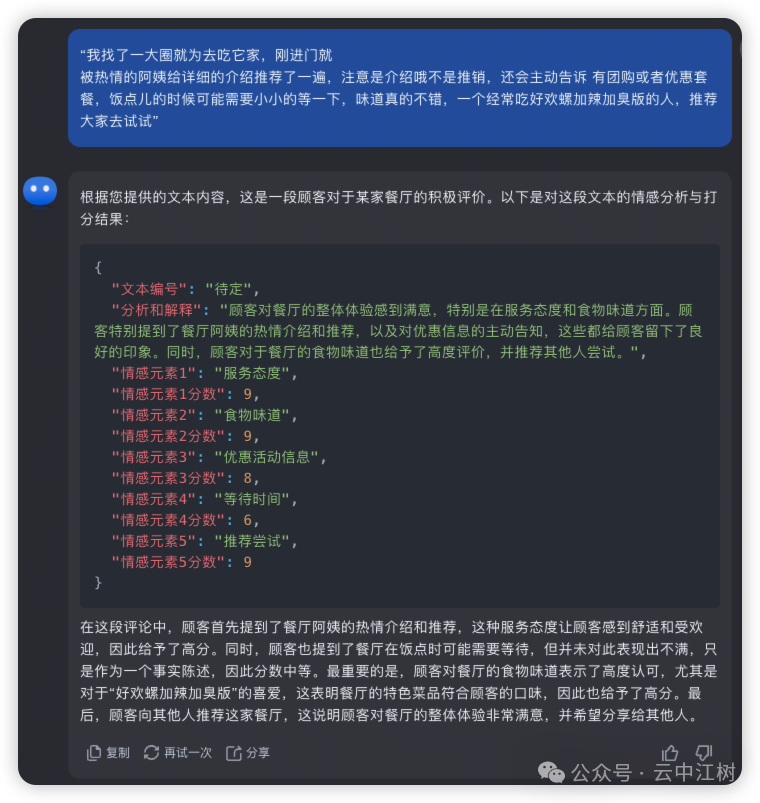Viewport: 760px width, 803px height.
Task: Click the "分析和解释" key in JSON
Action: click(157, 310)
